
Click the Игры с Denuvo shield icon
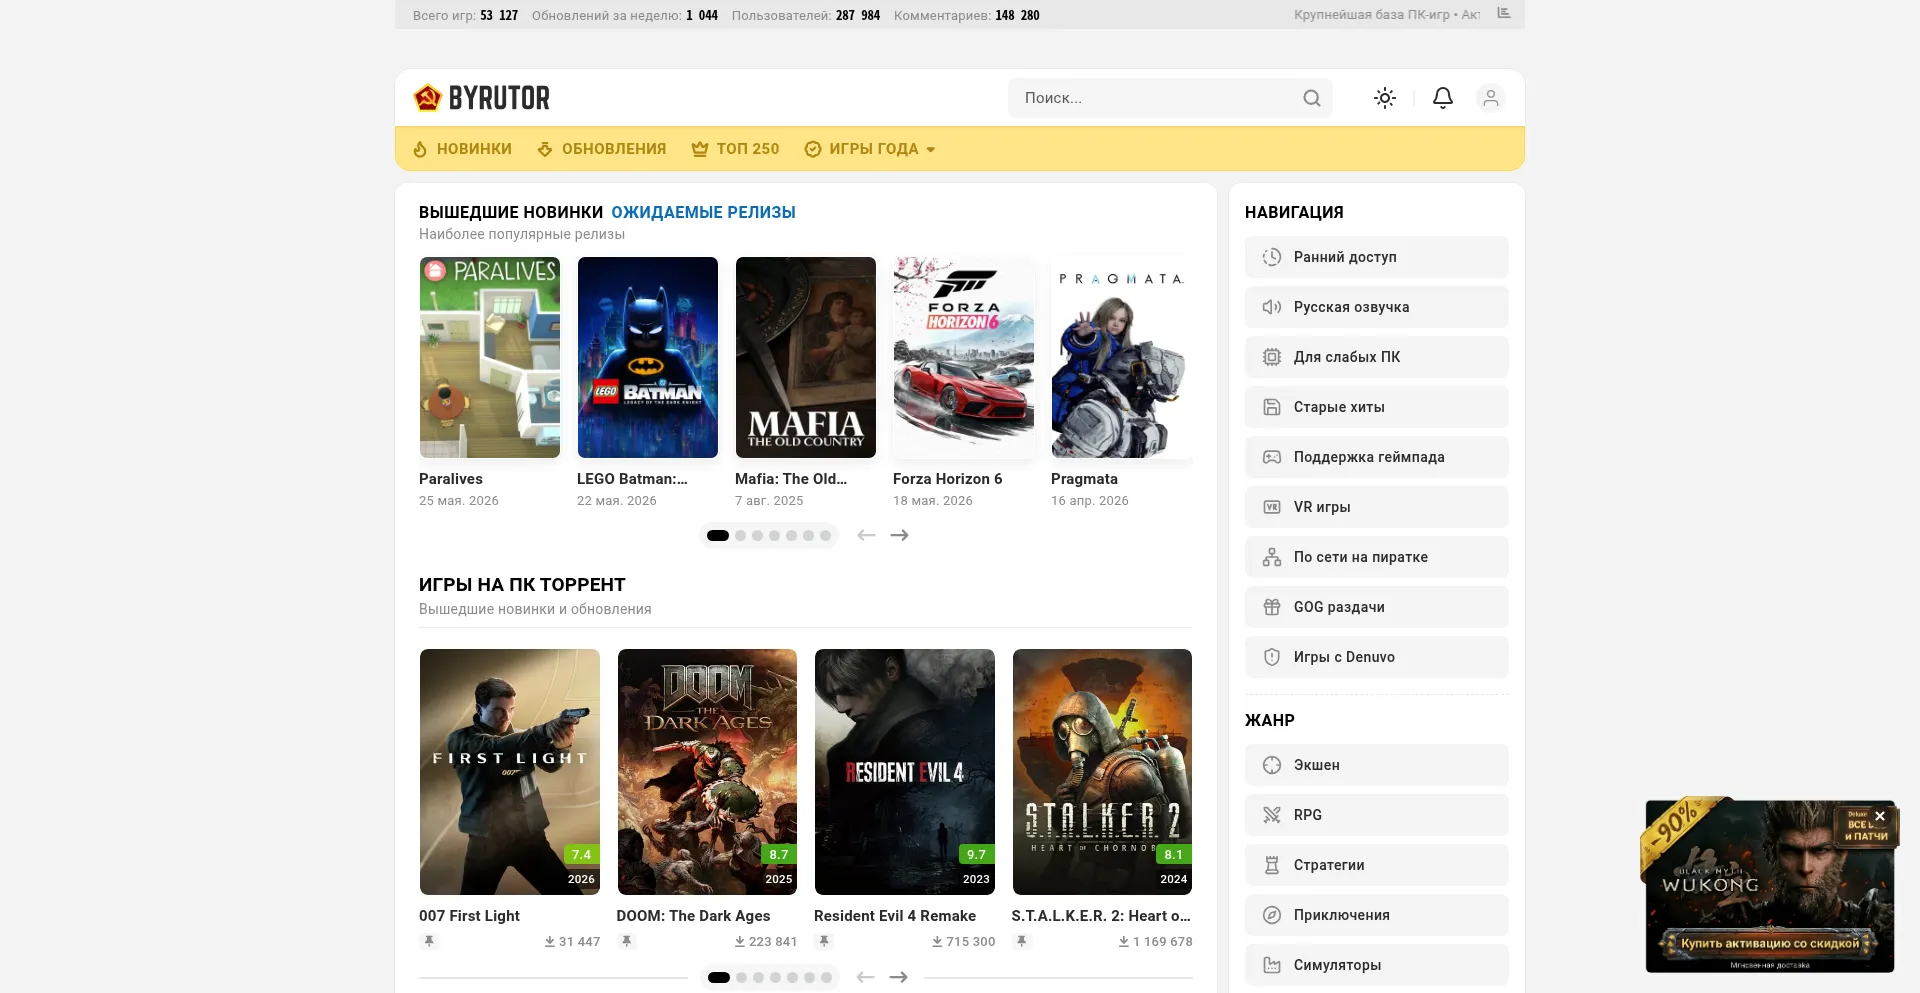[1272, 657]
